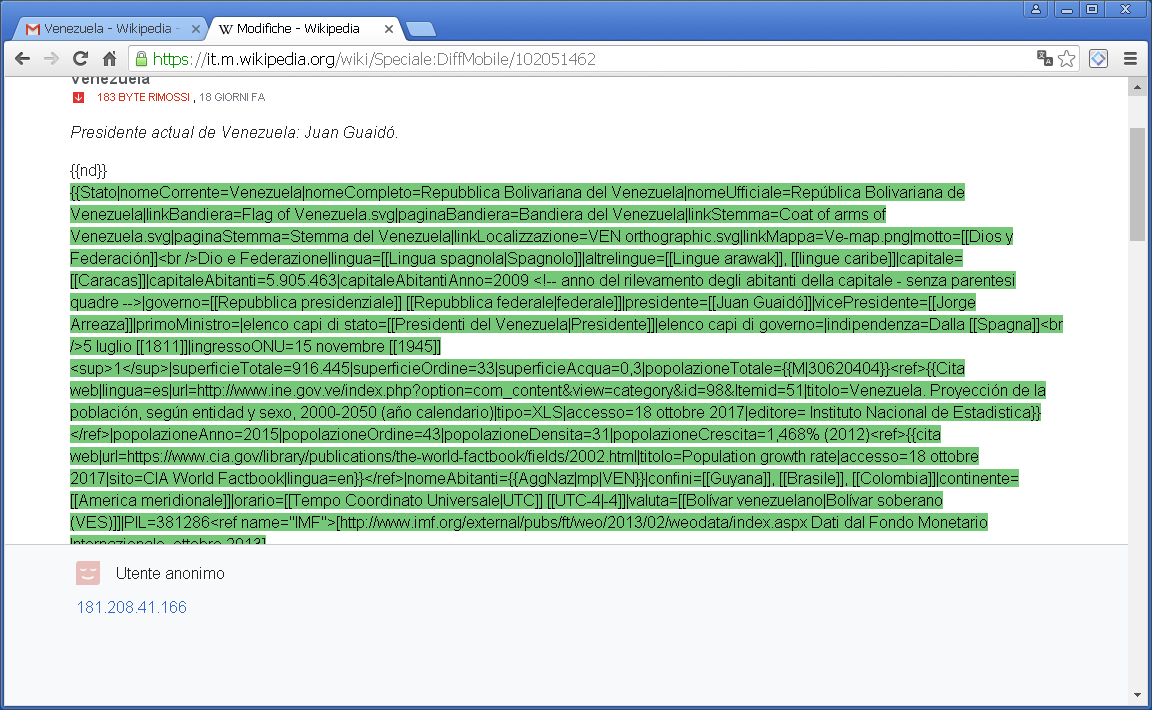Close the Venezuela - Wikipedia tab
Screen dimensions: 1152x710
click(196, 28)
